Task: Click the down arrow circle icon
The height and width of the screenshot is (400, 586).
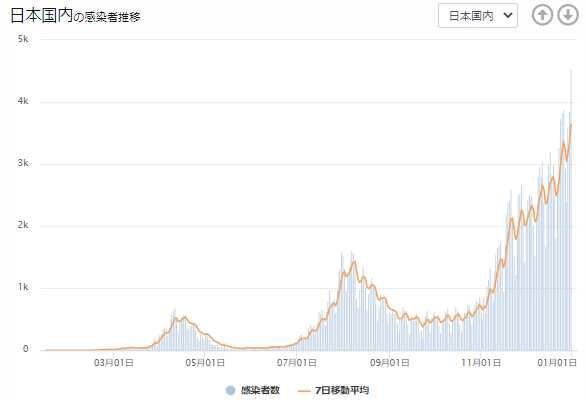Action: pos(568,15)
